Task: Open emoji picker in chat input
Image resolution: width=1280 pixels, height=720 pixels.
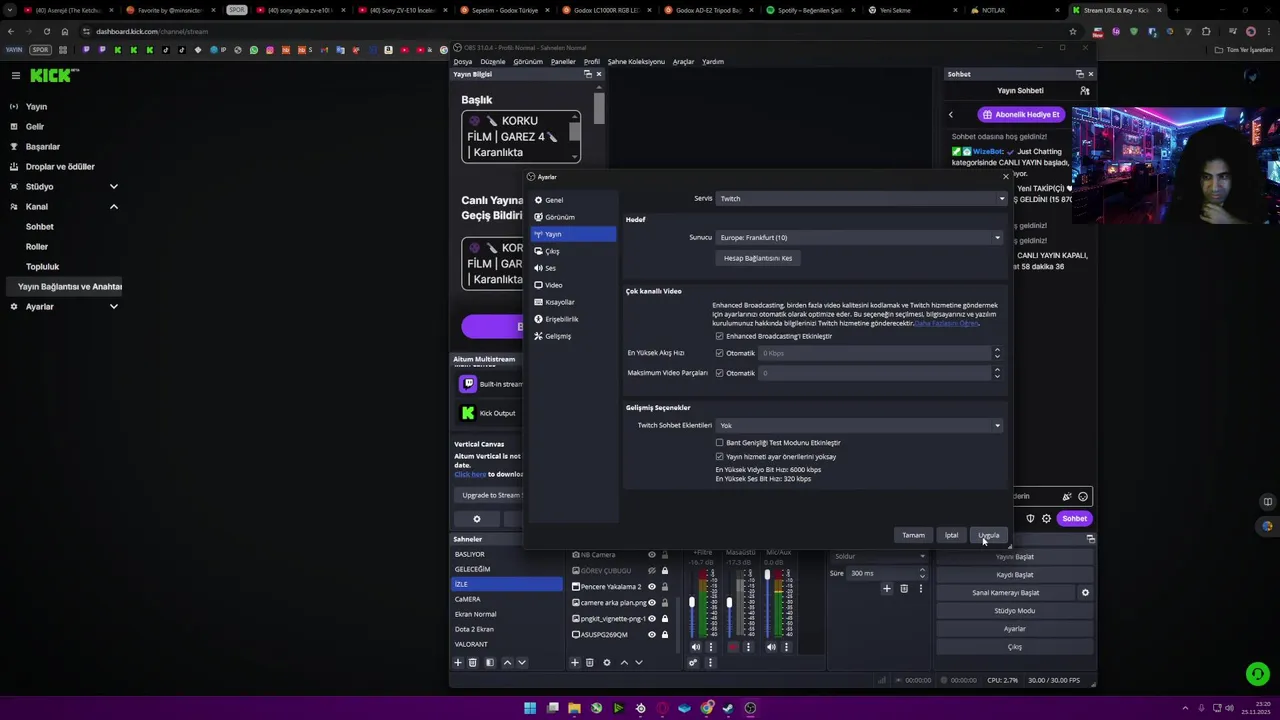Action: (1083, 496)
